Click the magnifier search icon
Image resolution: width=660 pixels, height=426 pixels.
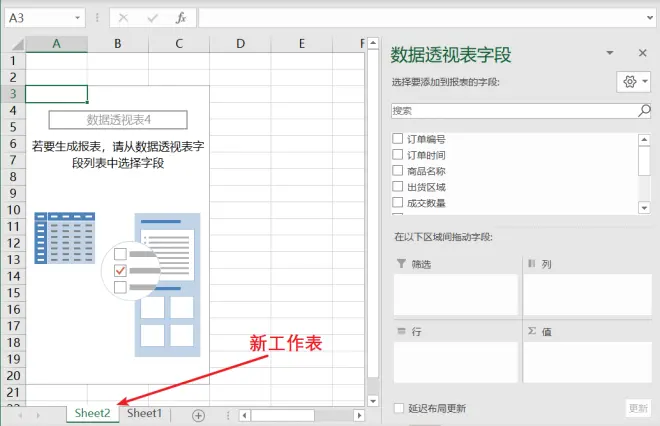[x=644, y=111]
